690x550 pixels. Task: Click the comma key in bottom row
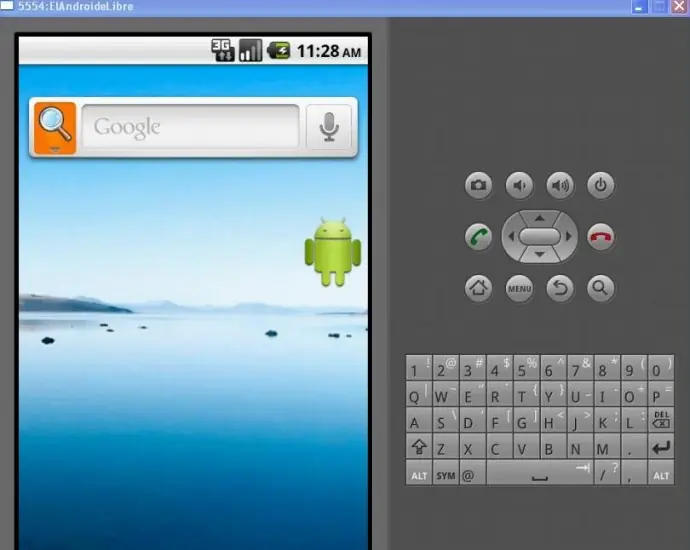pyautogui.click(x=634, y=473)
